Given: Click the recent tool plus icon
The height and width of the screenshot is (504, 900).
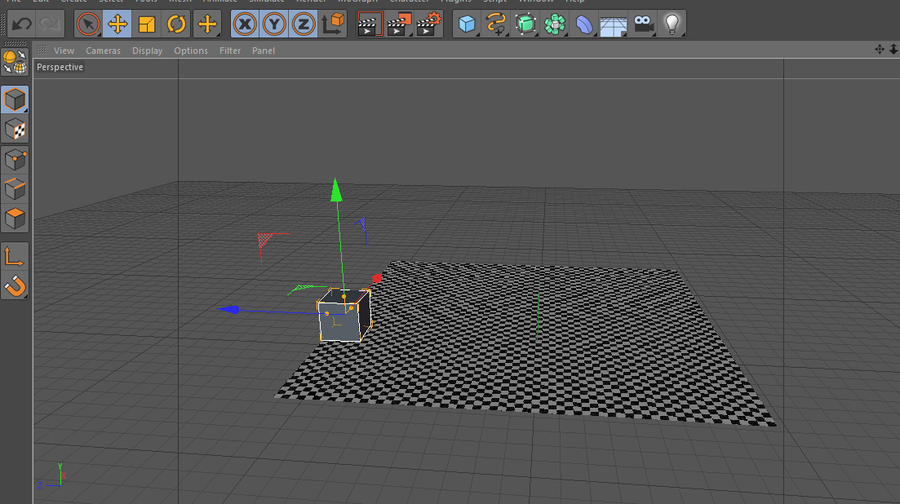Looking at the screenshot, I should [207, 24].
